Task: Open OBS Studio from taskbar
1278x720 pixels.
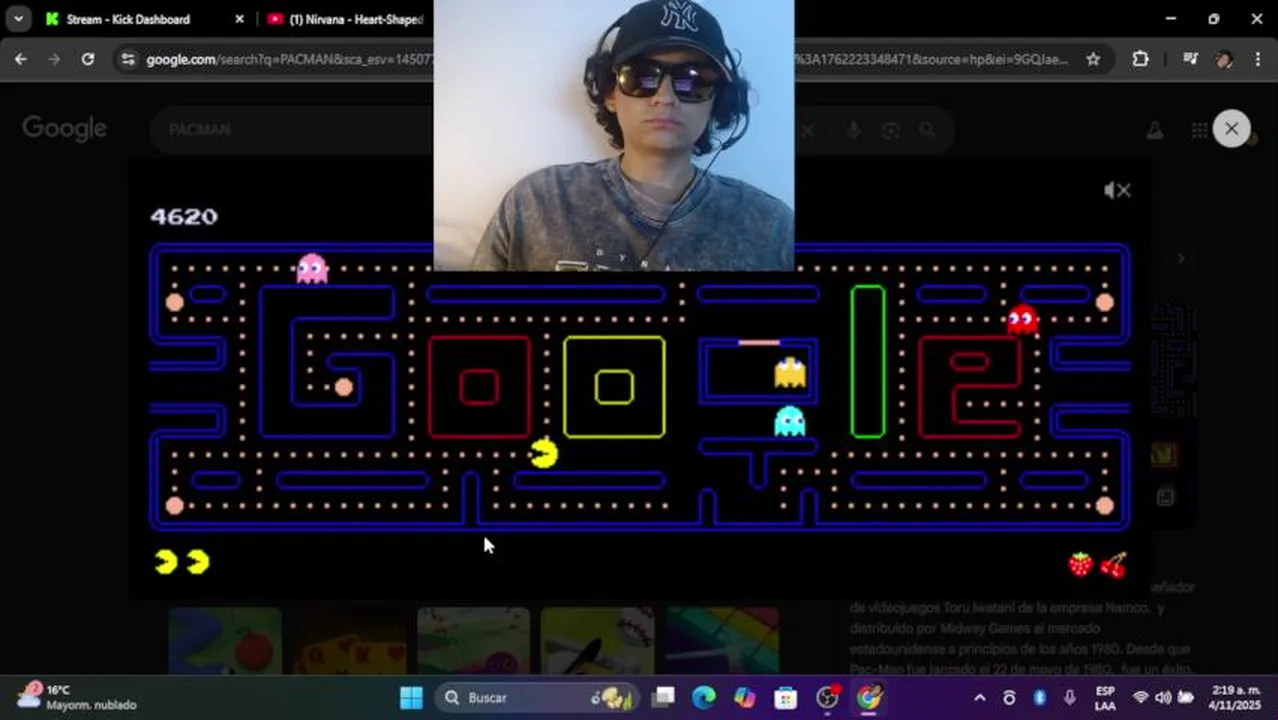Action: coord(827,697)
